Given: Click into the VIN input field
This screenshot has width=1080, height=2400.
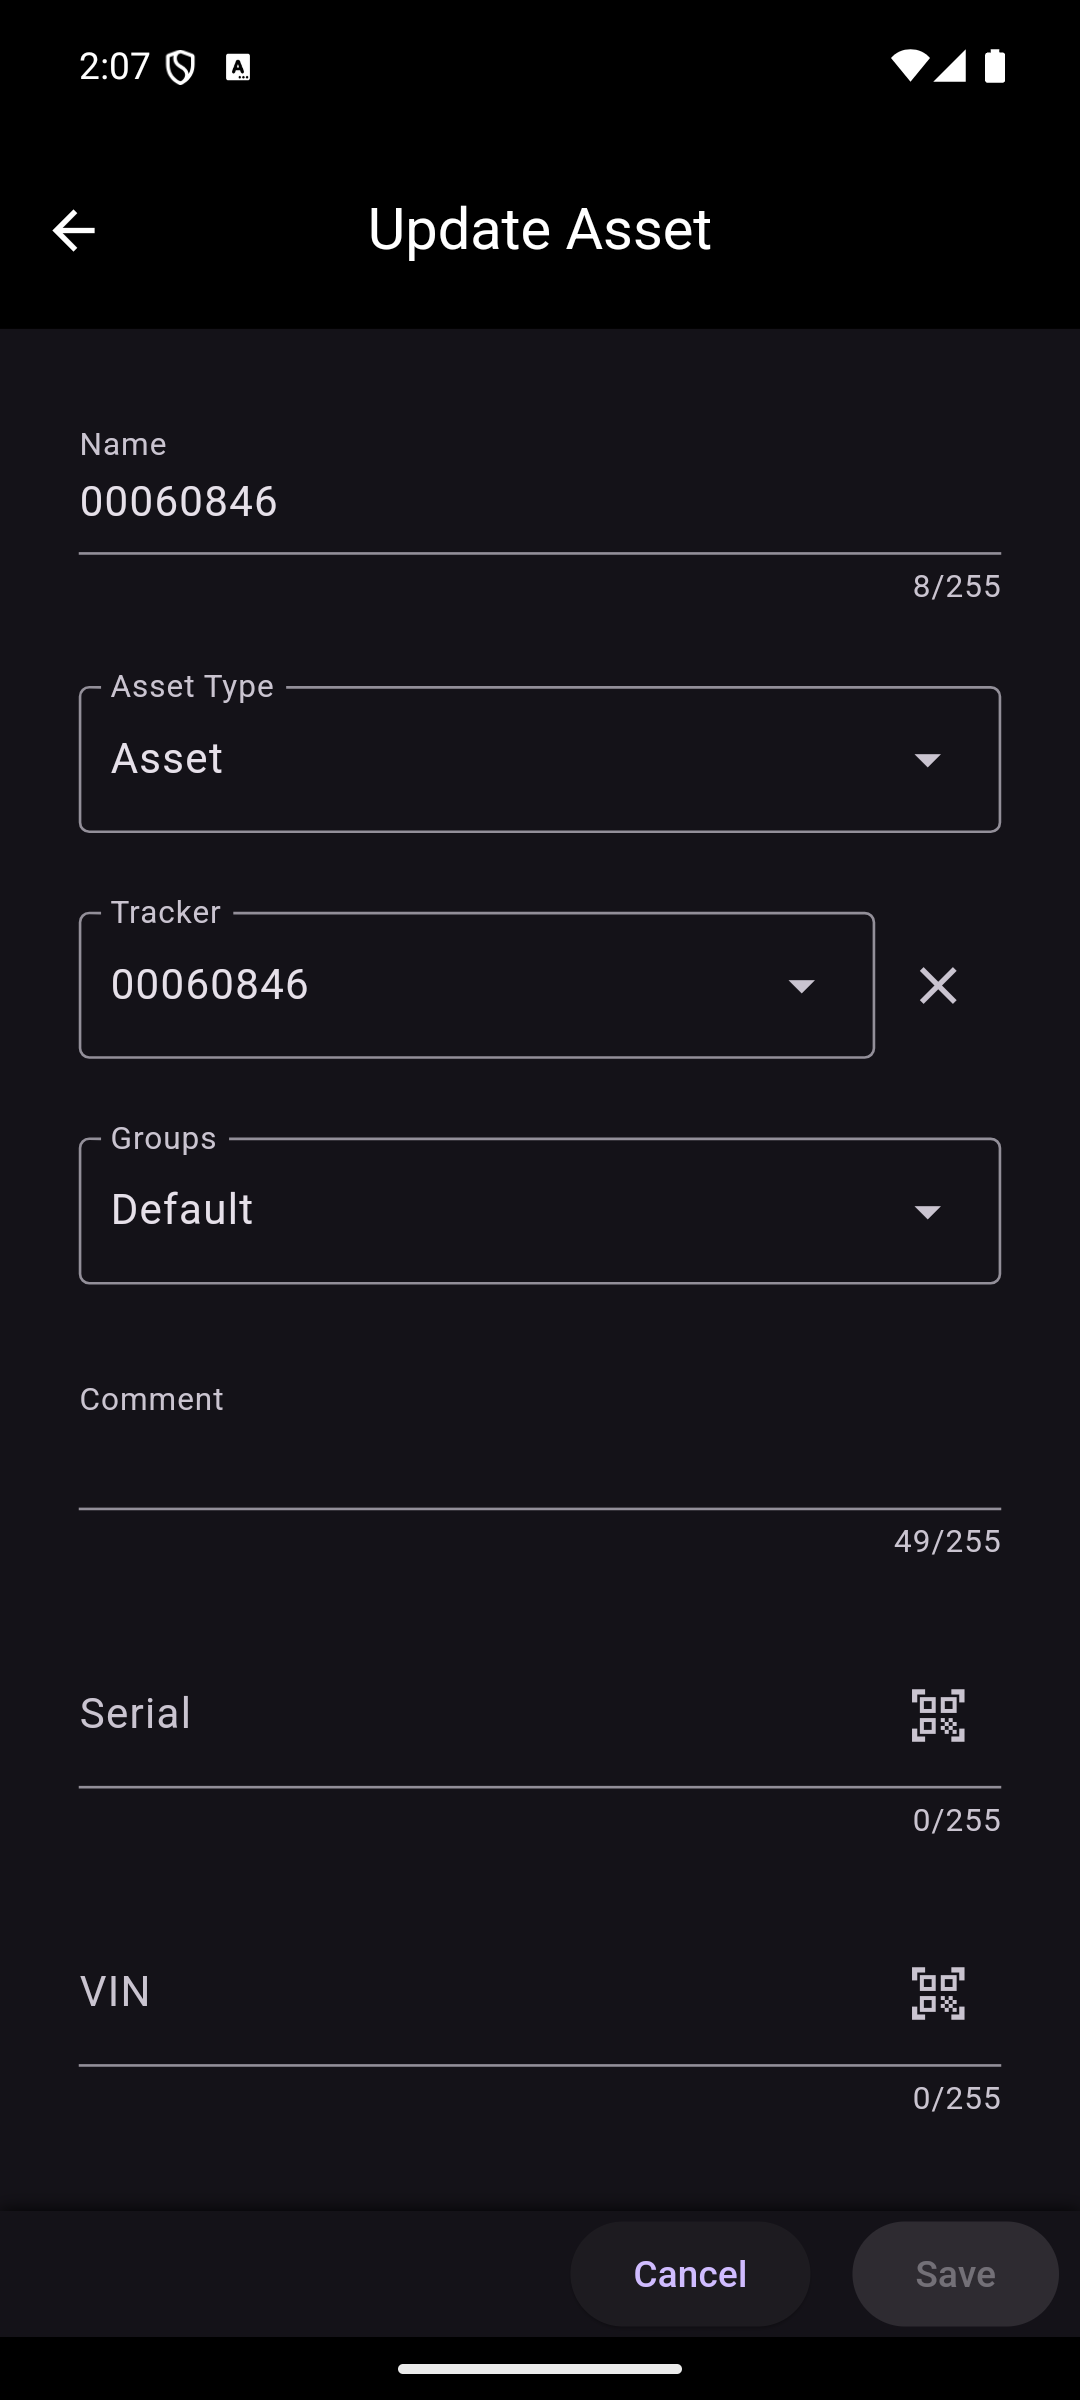Looking at the screenshot, I should click(480, 1992).
